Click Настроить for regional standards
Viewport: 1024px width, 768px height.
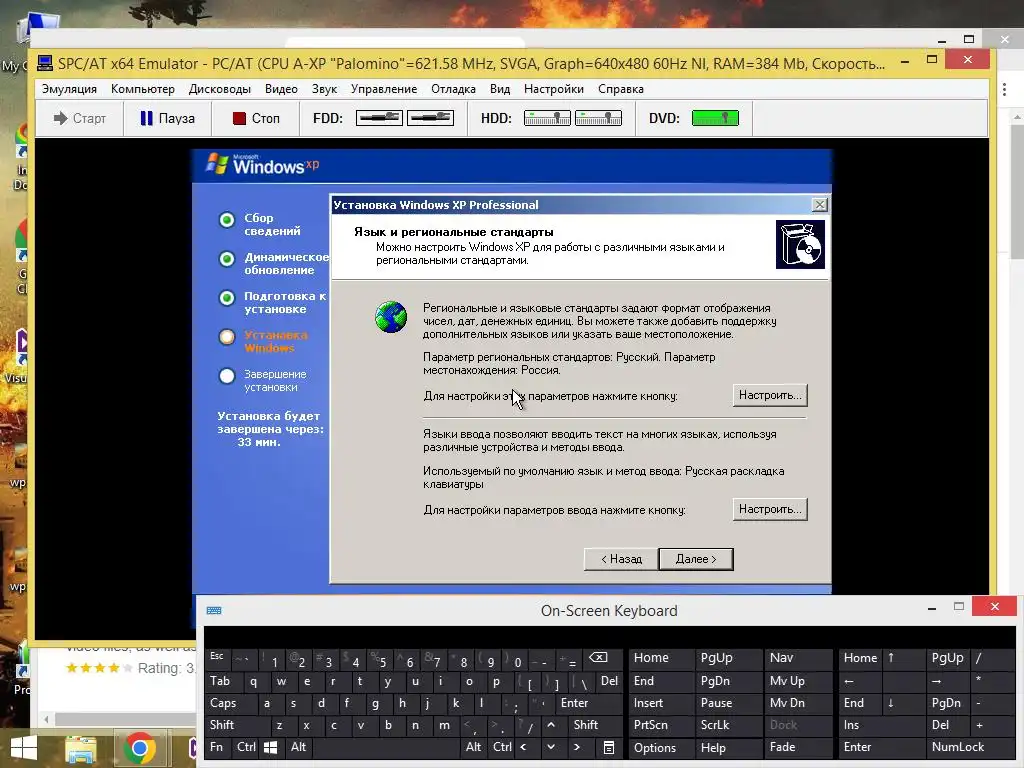click(x=770, y=395)
